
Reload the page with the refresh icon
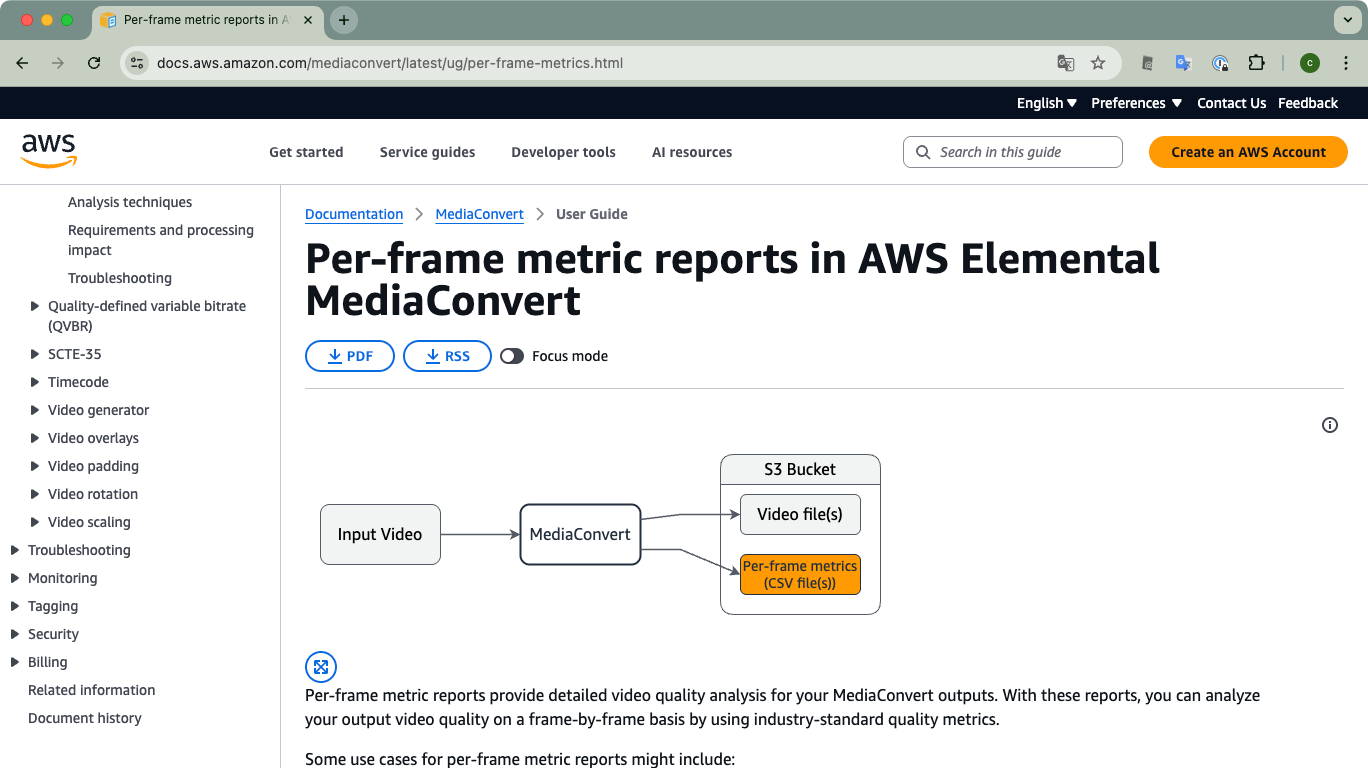tap(94, 63)
